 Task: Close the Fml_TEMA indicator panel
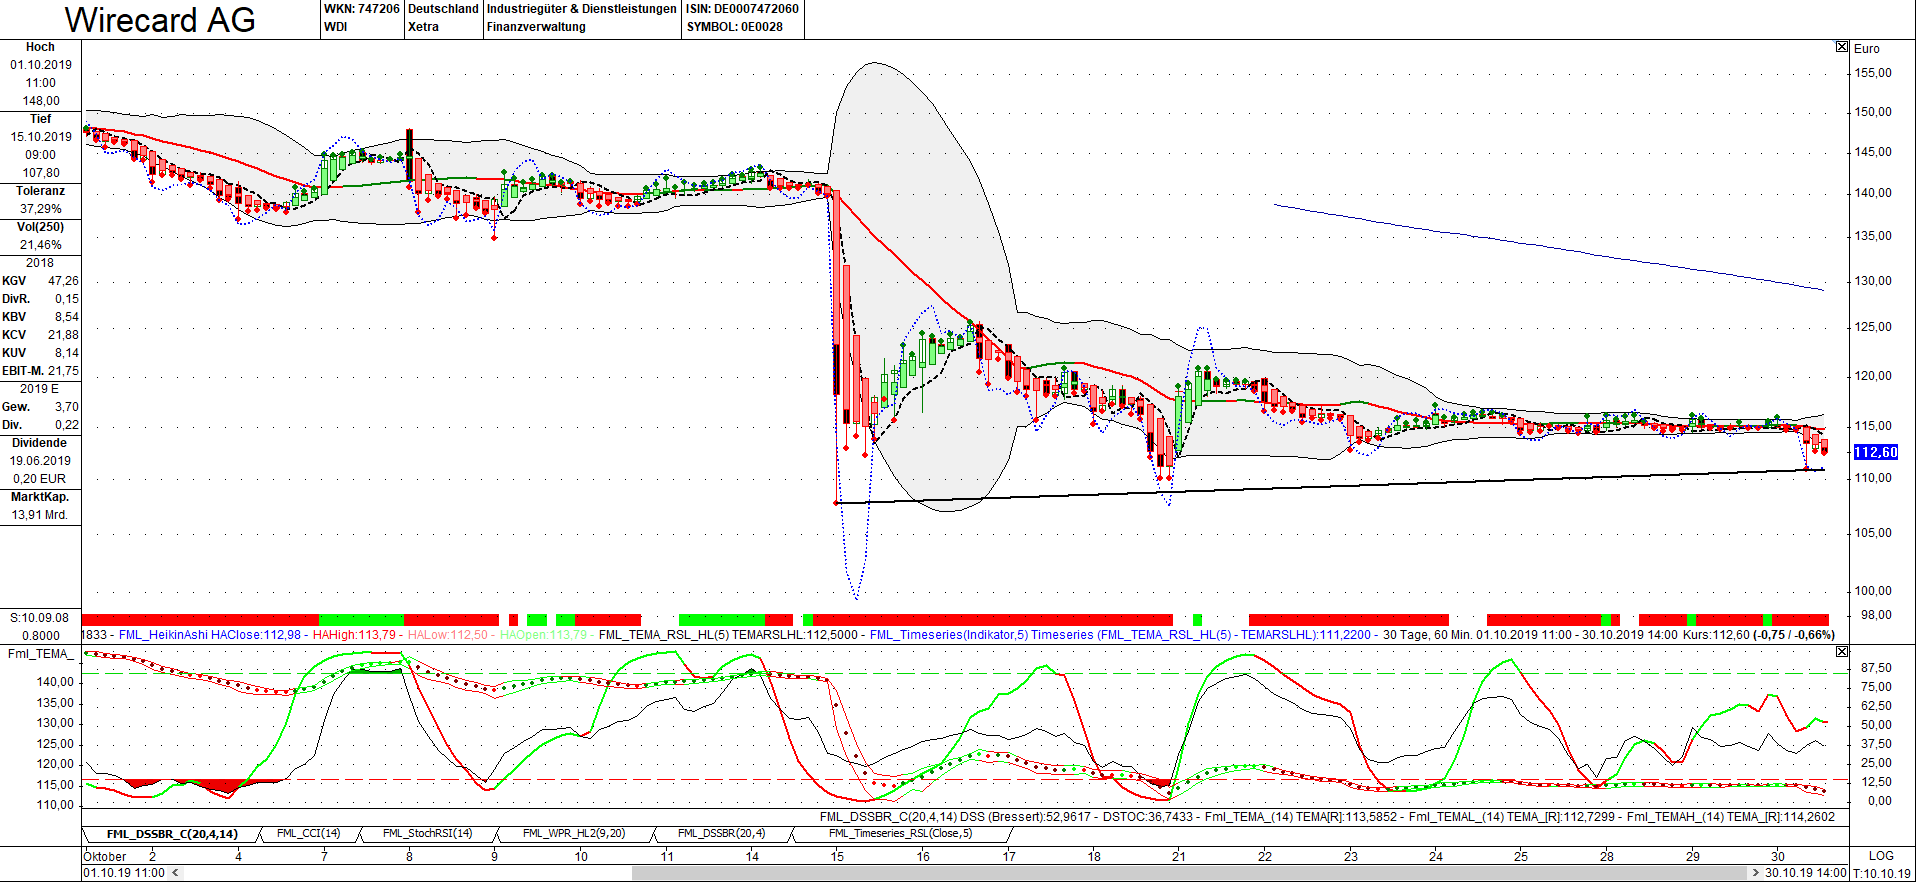[x=1842, y=652]
